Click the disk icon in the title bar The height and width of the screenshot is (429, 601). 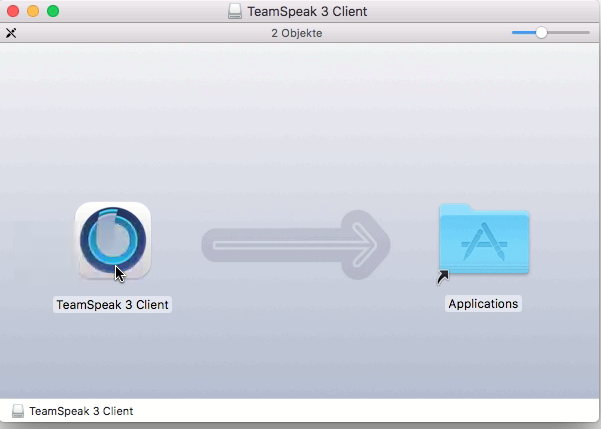[x=234, y=12]
